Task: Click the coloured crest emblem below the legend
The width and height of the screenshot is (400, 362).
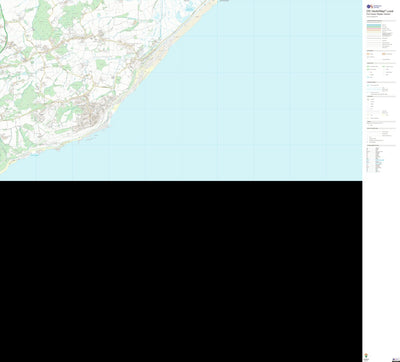Action: [x=366, y=355]
